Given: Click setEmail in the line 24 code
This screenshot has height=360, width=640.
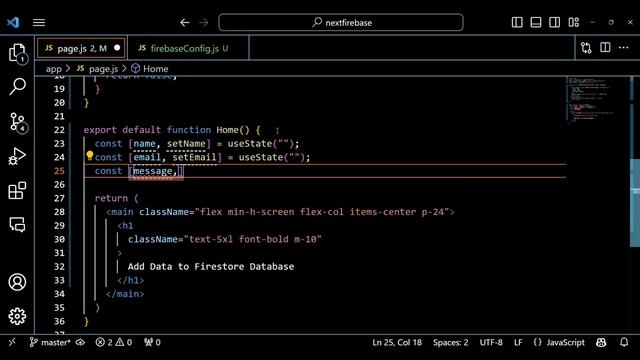Looking at the screenshot, I should [194, 157].
